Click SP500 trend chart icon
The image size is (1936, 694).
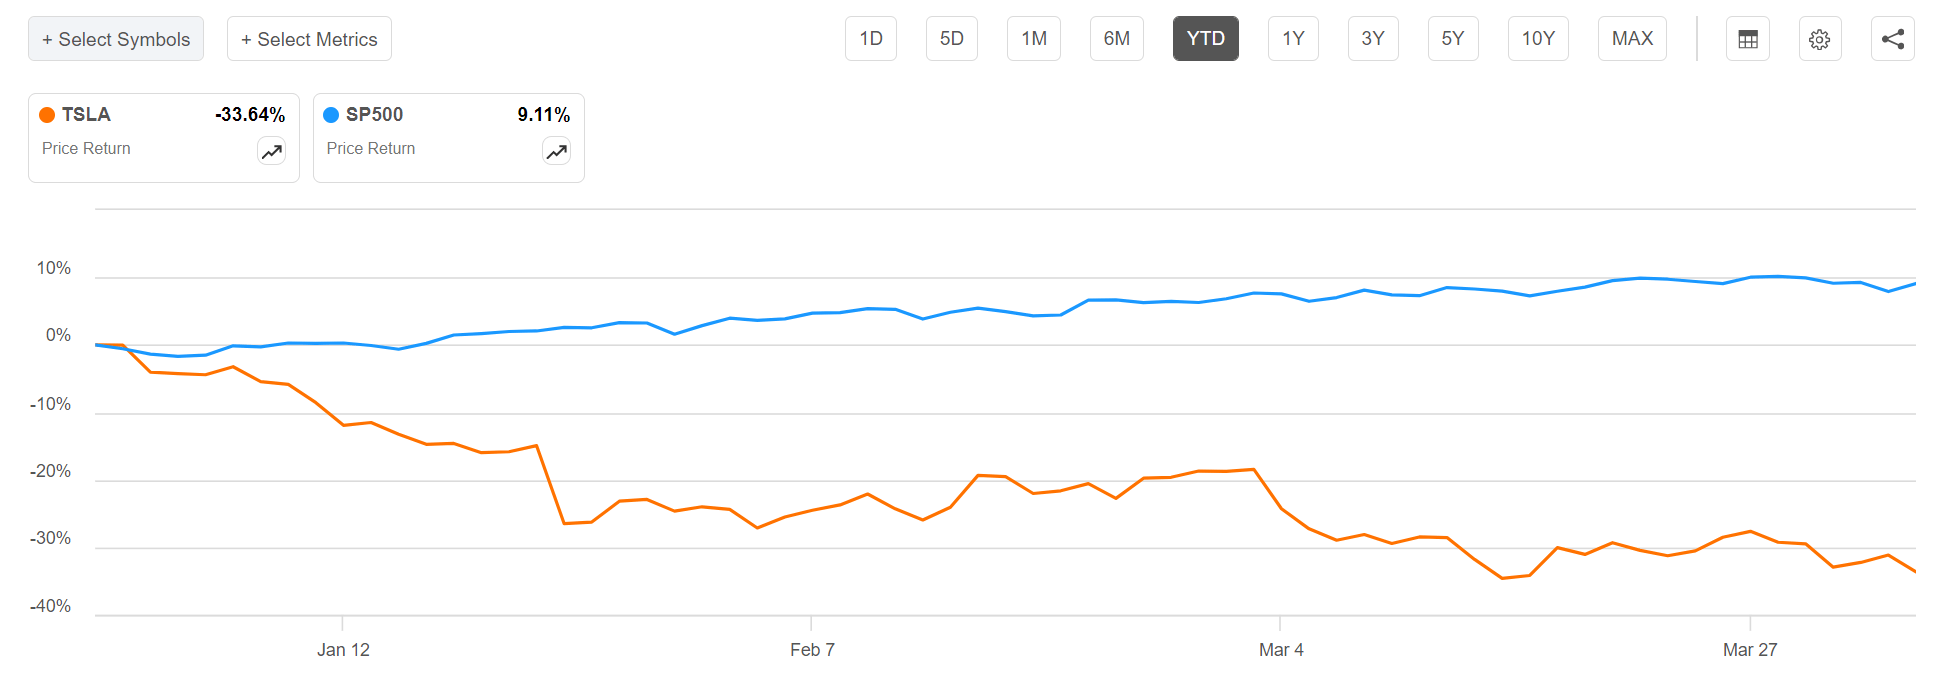(556, 151)
